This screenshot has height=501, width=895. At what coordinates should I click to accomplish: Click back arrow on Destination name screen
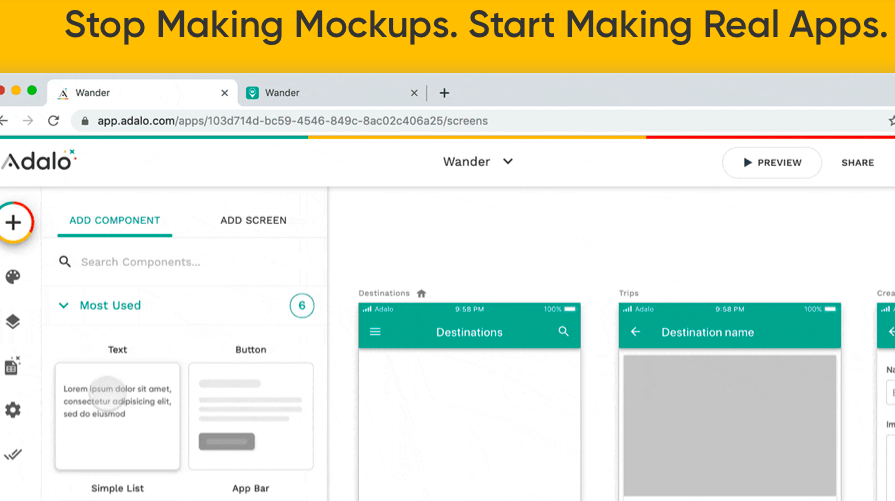click(635, 332)
